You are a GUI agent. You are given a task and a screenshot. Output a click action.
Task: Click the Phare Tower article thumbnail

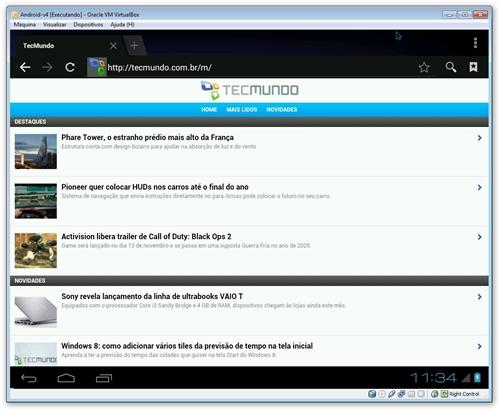(x=36, y=151)
